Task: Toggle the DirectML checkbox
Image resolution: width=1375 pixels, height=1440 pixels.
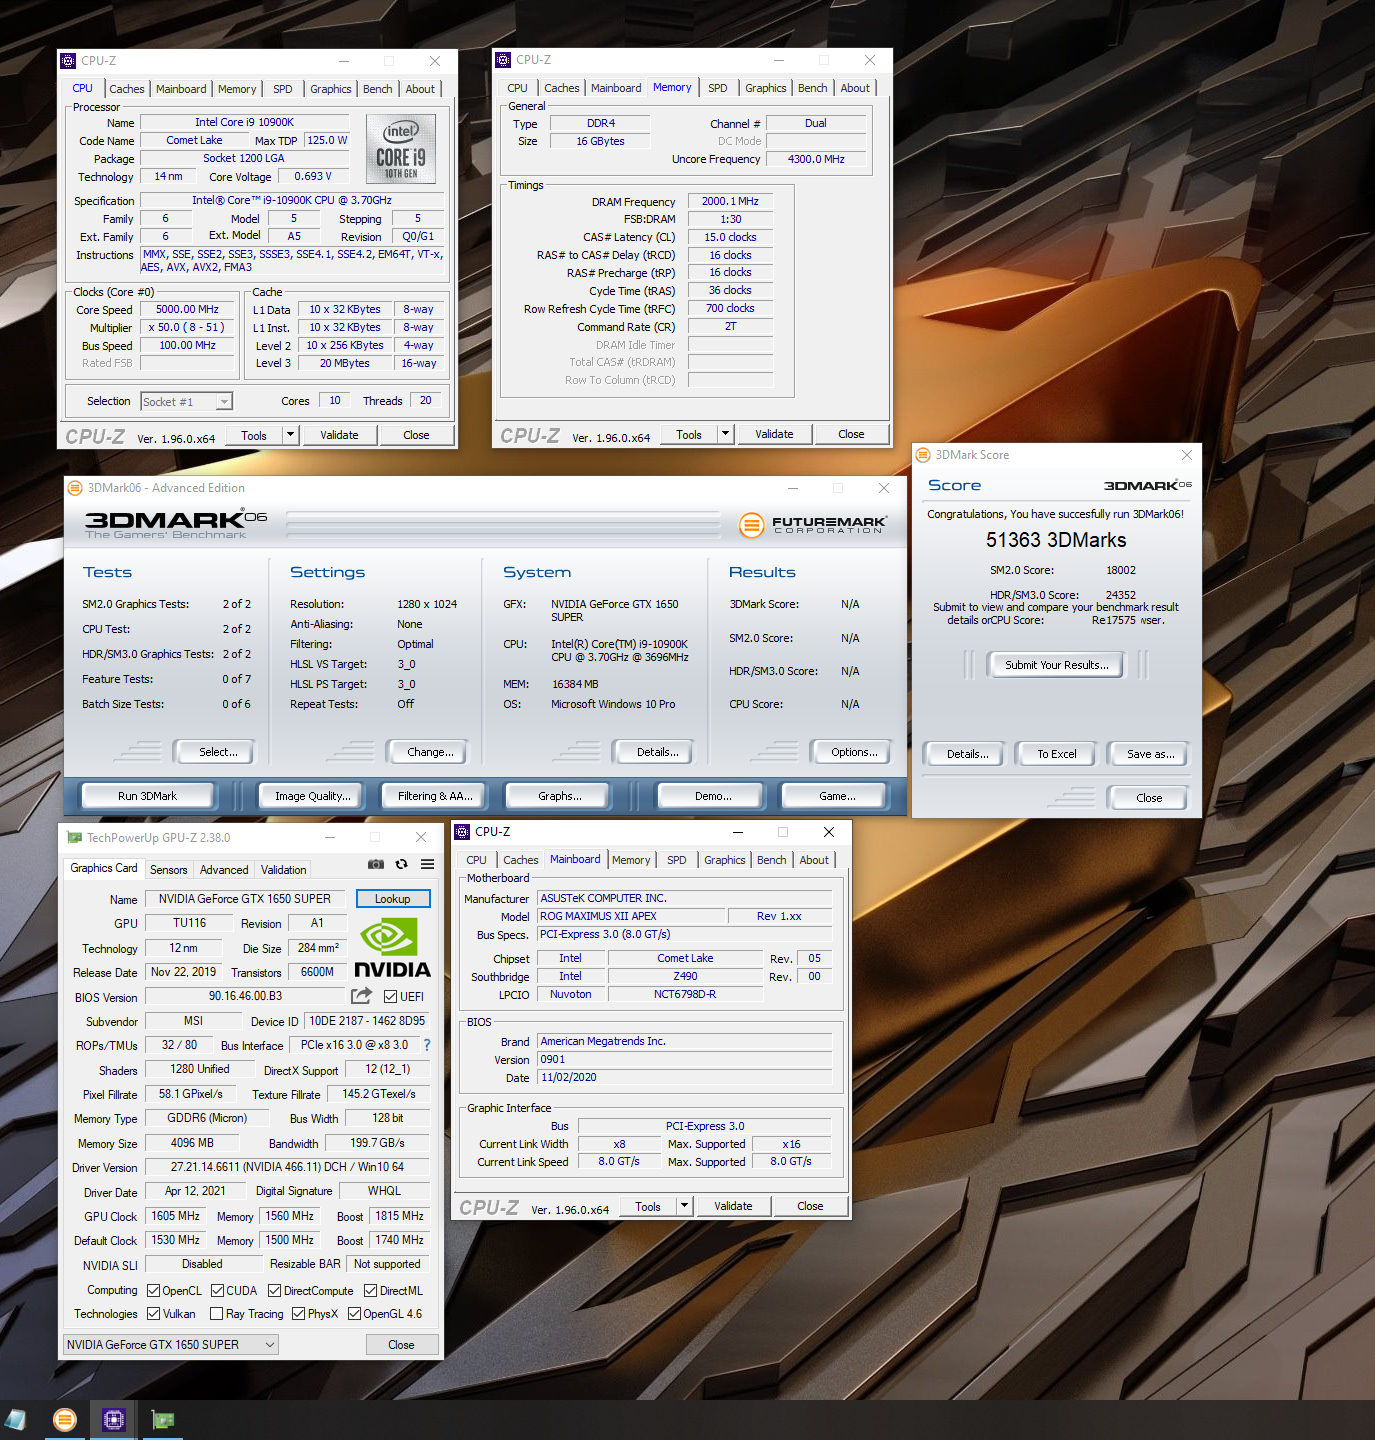Action: tap(370, 1291)
